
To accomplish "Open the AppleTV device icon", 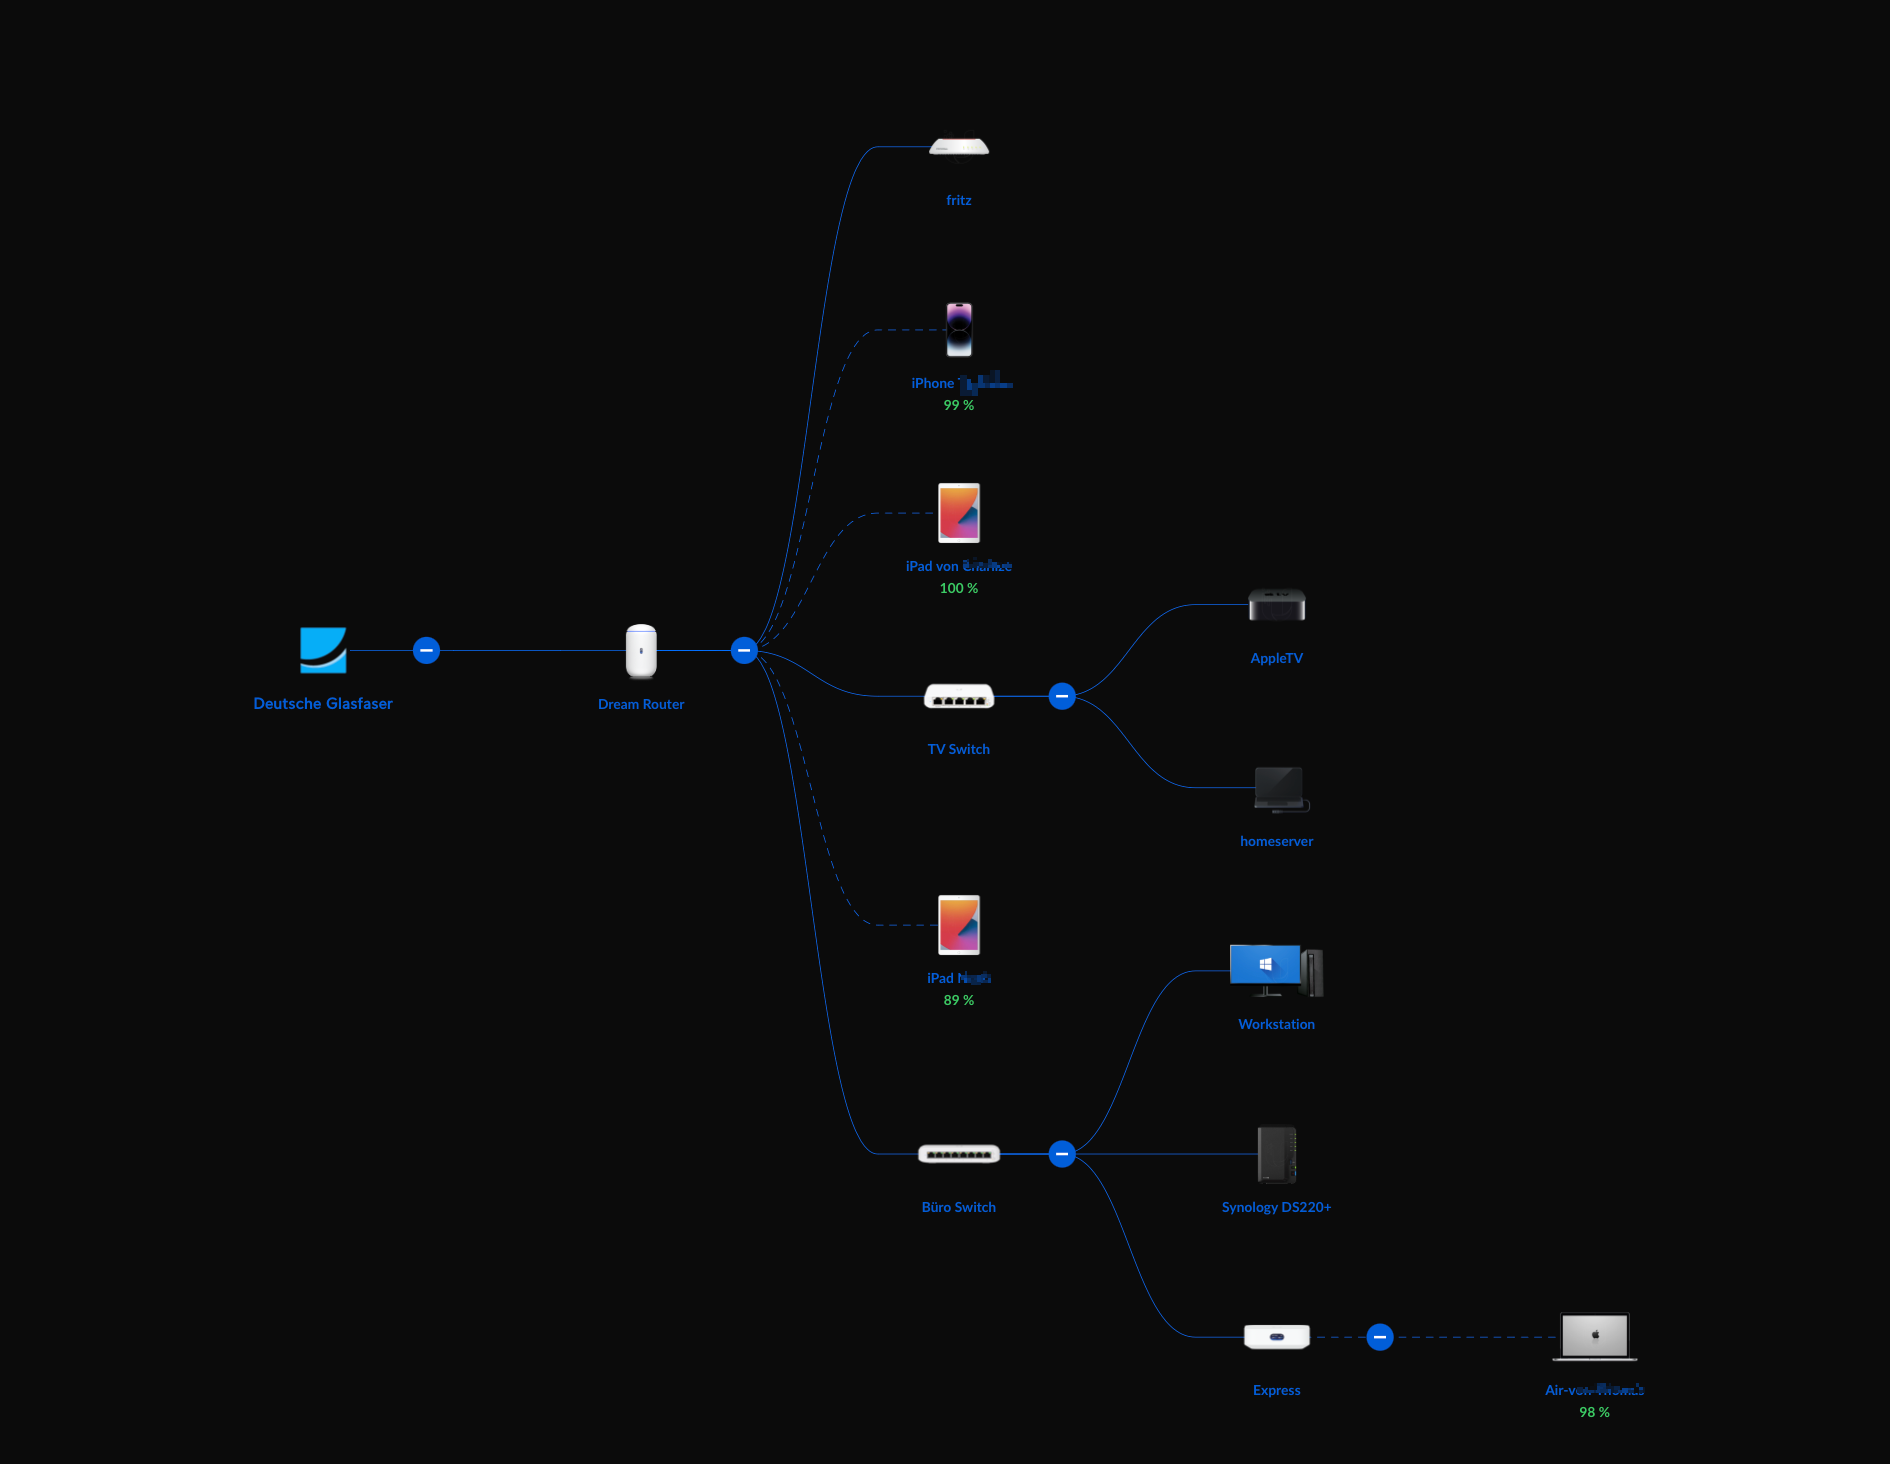I will pyautogui.click(x=1277, y=605).
